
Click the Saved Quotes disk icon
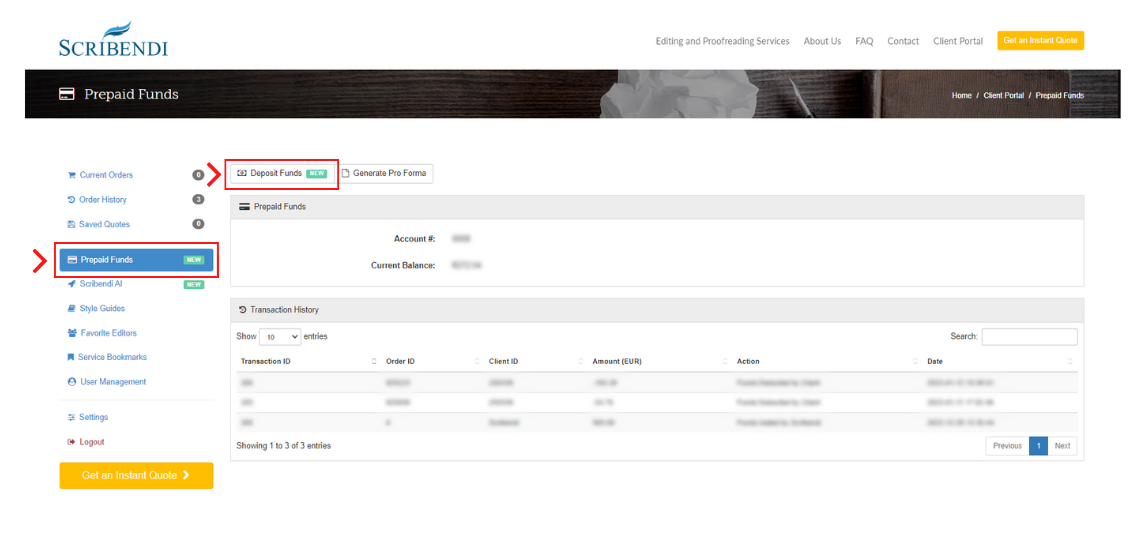(x=71, y=224)
